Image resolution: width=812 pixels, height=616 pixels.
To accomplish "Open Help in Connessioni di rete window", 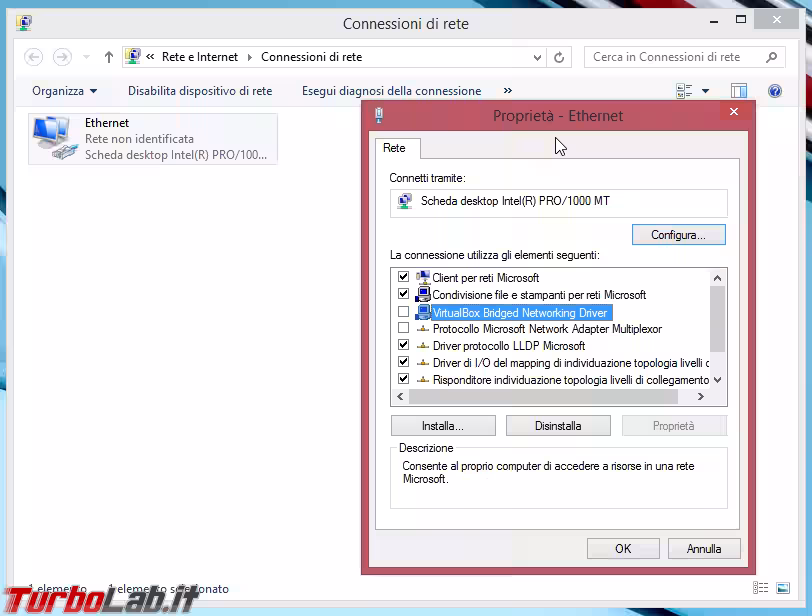I will coord(774,91).
